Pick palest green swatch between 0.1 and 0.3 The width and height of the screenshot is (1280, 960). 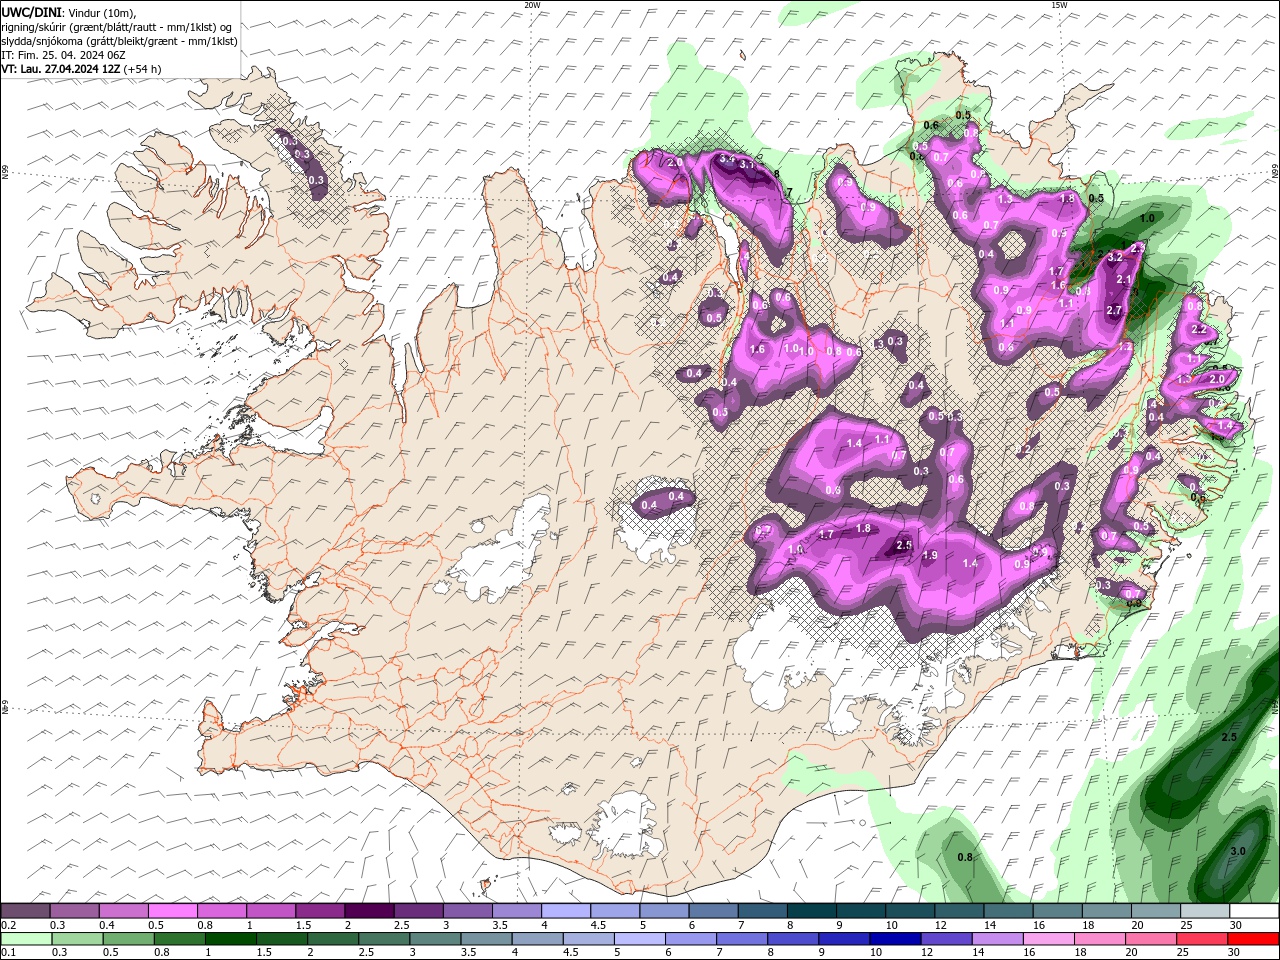tap(25, 938)
